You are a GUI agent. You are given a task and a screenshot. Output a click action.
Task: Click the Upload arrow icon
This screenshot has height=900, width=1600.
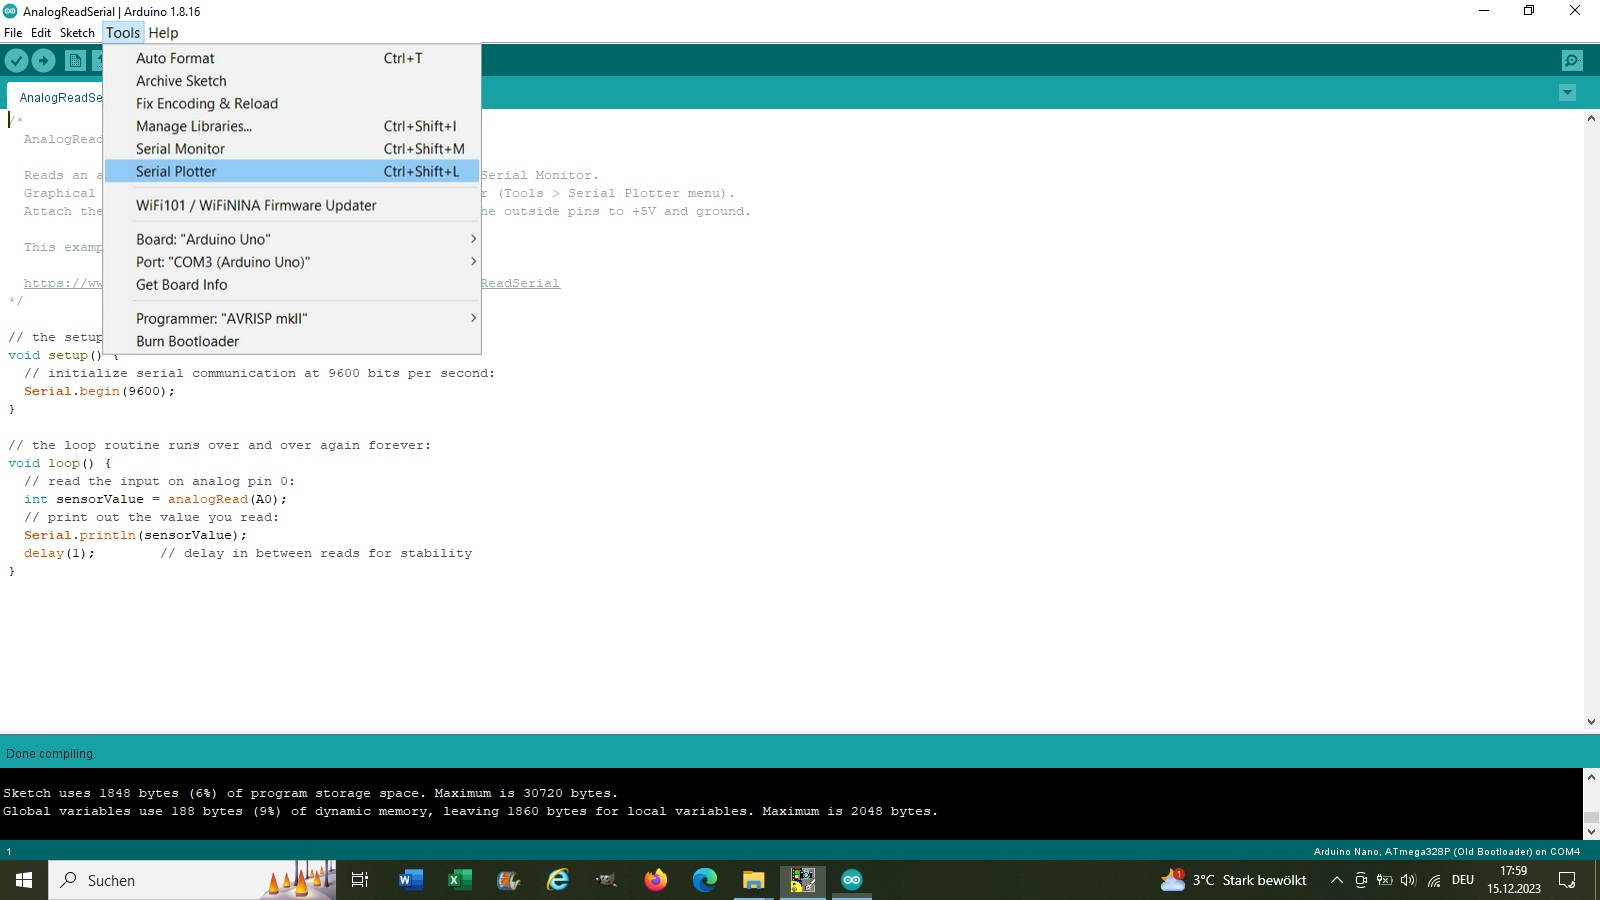[44, 60]
